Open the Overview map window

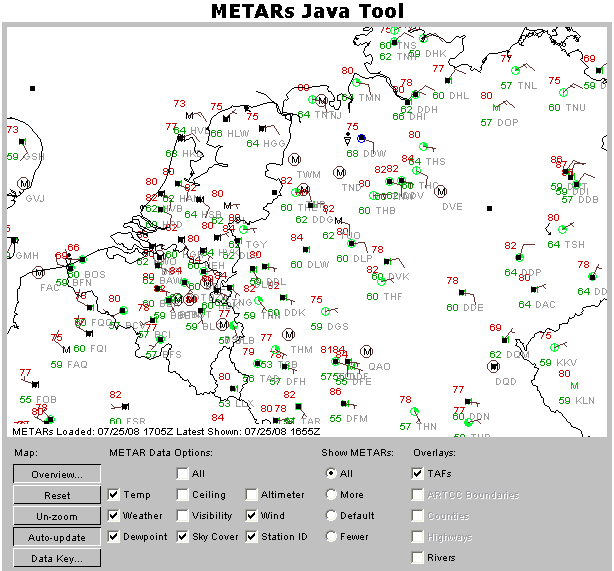57,474
